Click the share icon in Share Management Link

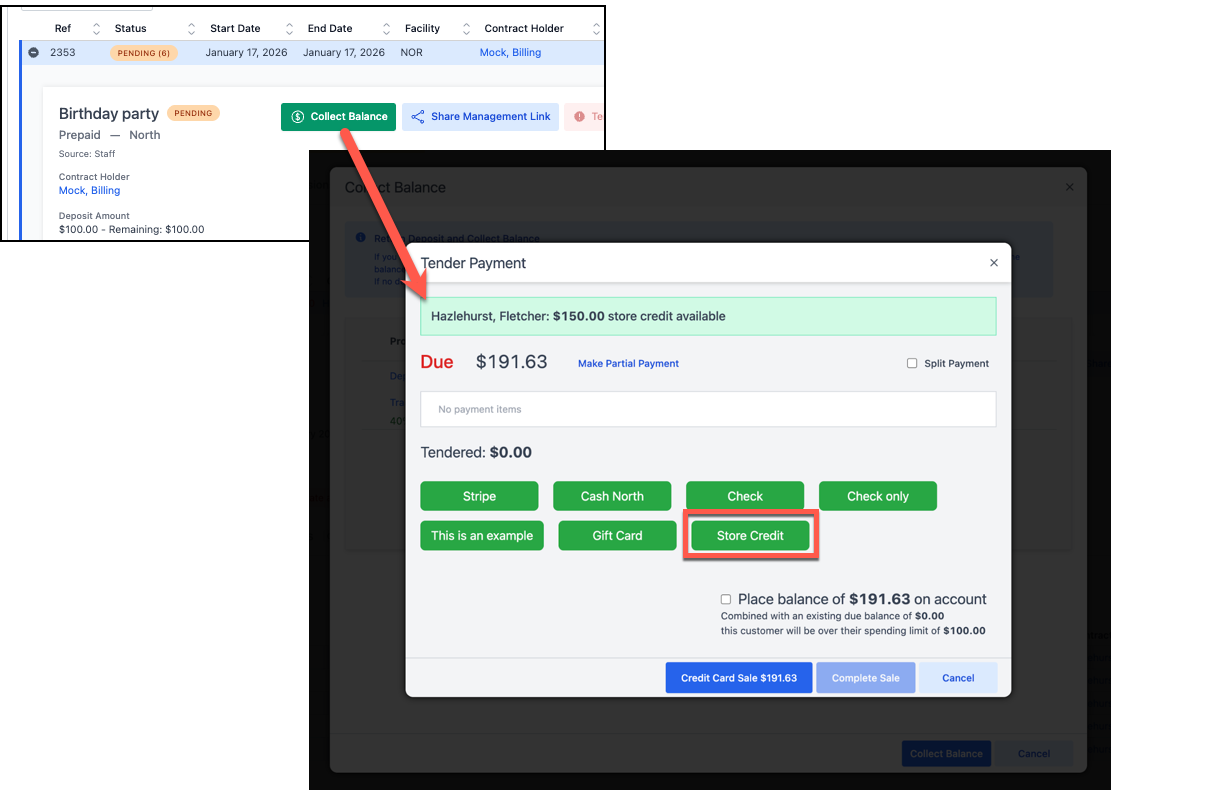(418, 117)
